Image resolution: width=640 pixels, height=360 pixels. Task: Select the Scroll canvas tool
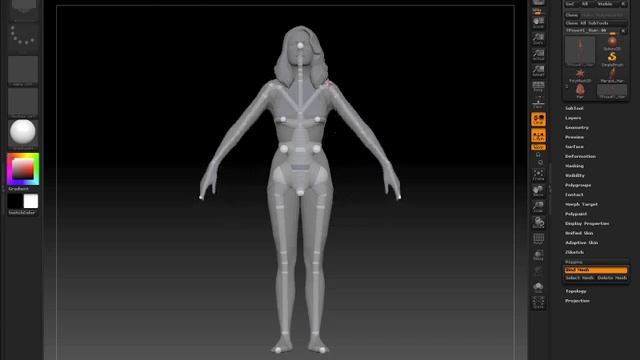point(538,22)
